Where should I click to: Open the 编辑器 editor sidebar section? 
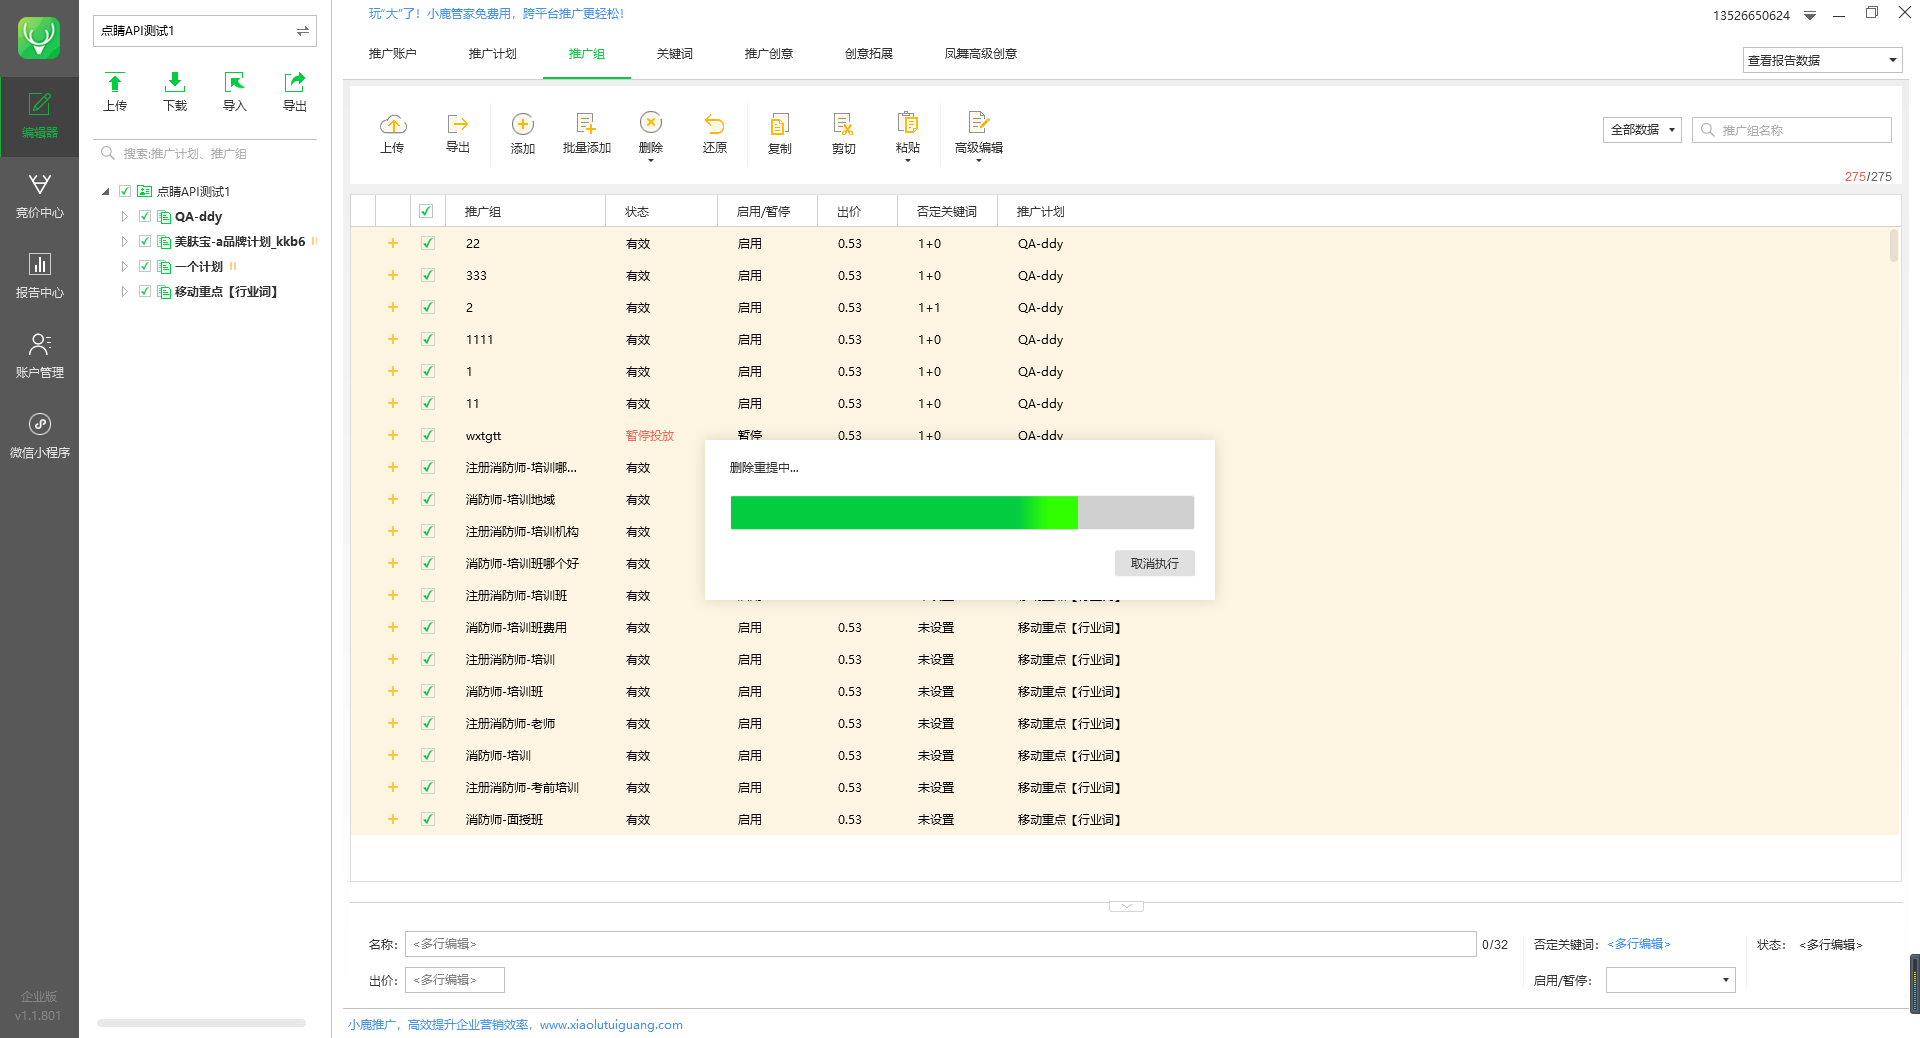point(39,116)
